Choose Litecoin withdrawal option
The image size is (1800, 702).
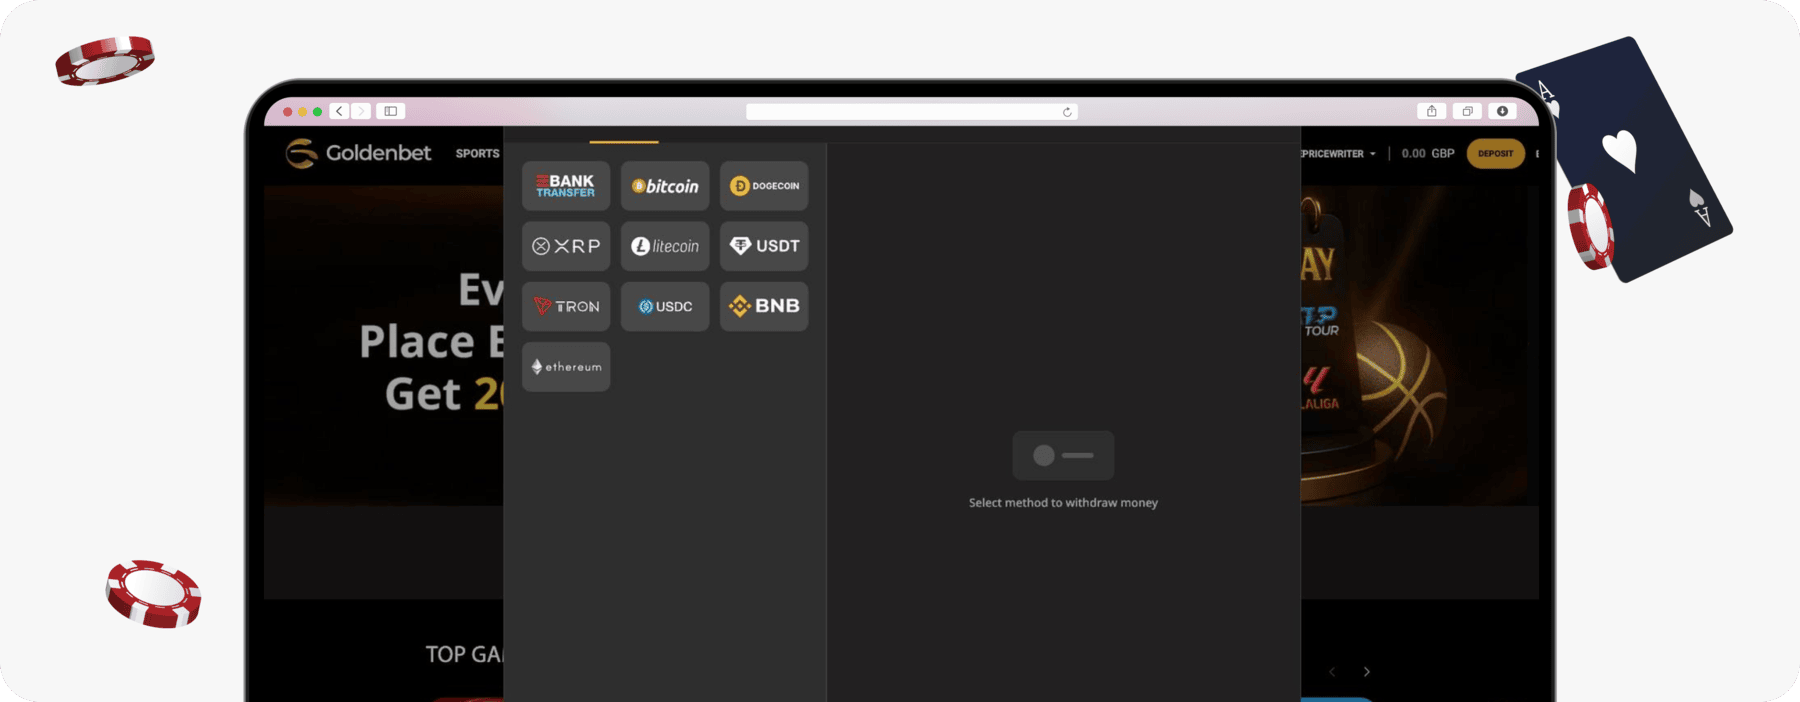click(x=665, y=246)
